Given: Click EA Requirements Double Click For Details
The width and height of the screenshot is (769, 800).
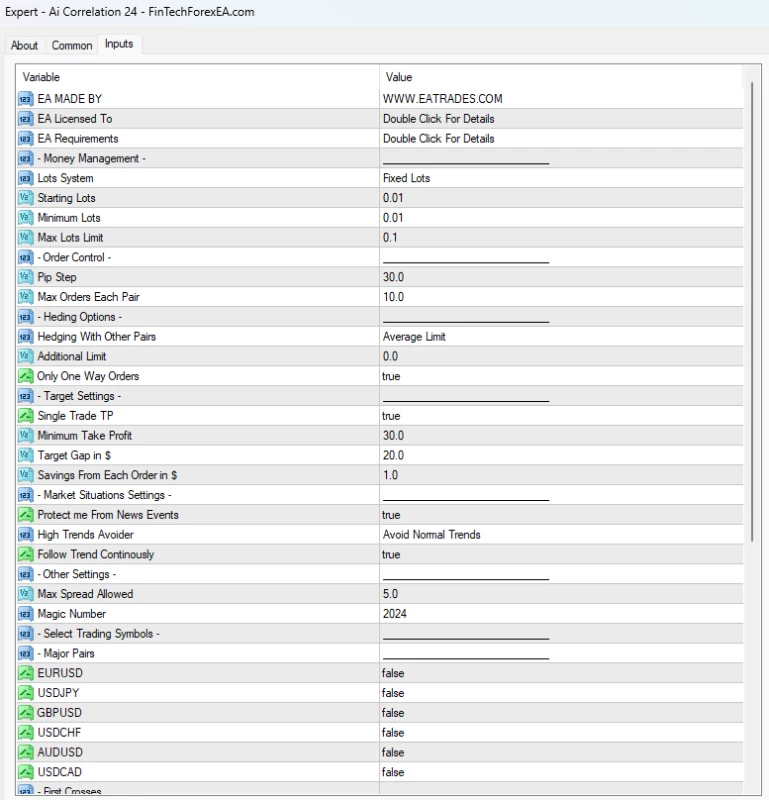Looking at the screenshot, I should [x=438, y=139].
